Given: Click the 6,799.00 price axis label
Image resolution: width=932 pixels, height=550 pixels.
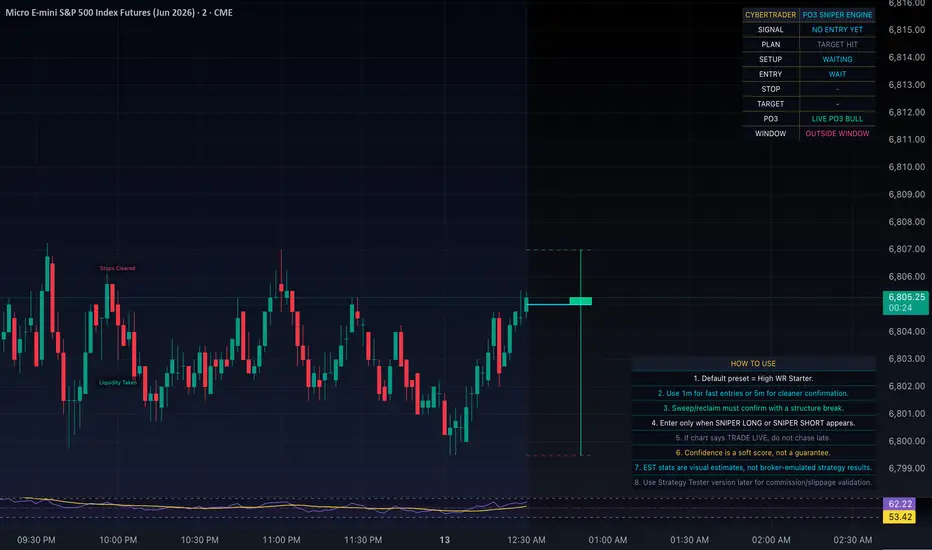Looking at the screenshot, I should coord(906,468).
